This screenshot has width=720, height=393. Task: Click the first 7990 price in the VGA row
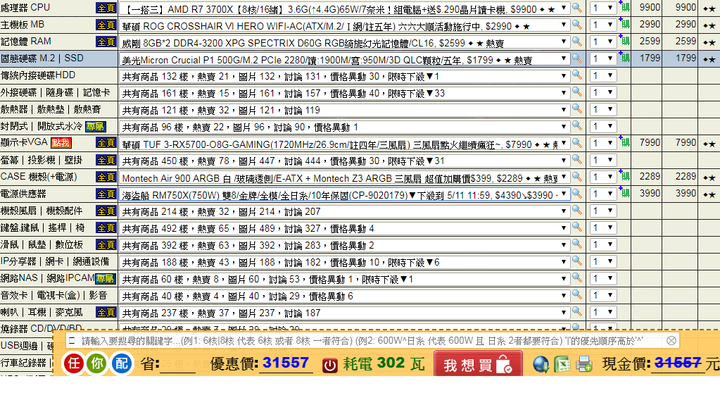pos(649,142)
